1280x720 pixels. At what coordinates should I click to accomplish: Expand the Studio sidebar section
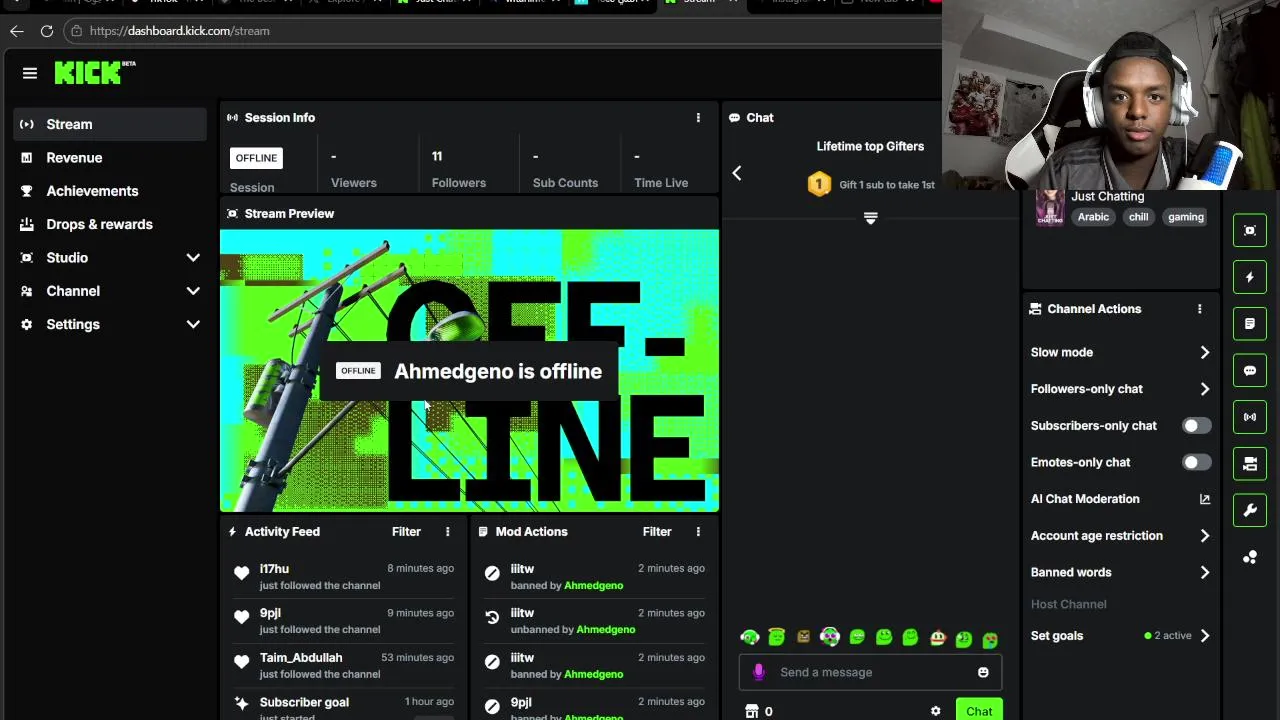[x=193, y=258]
